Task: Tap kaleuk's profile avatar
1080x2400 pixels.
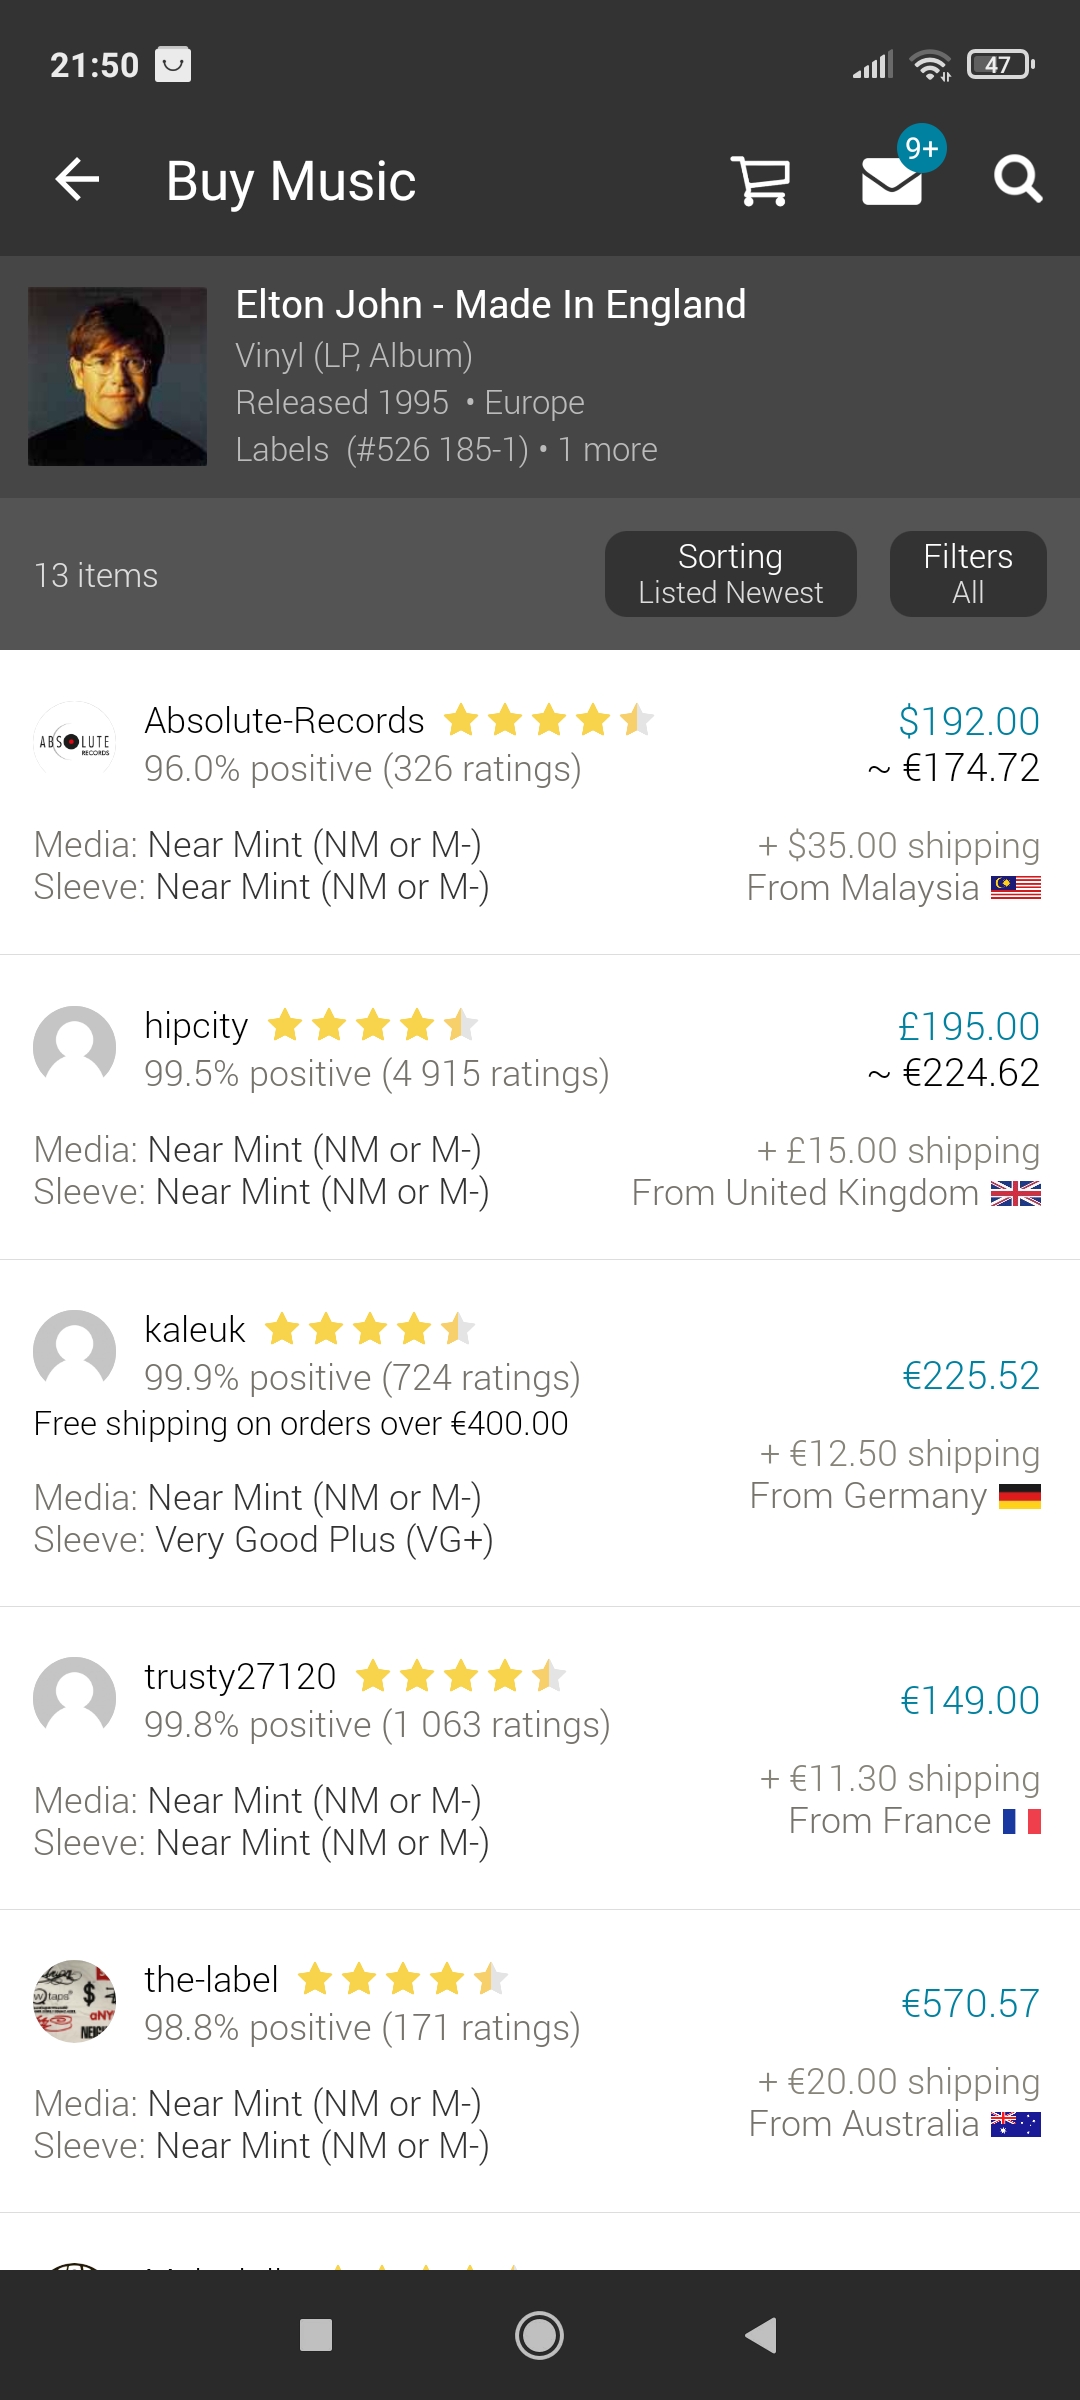Action: pyautogui.click(x=75, y=1351)
